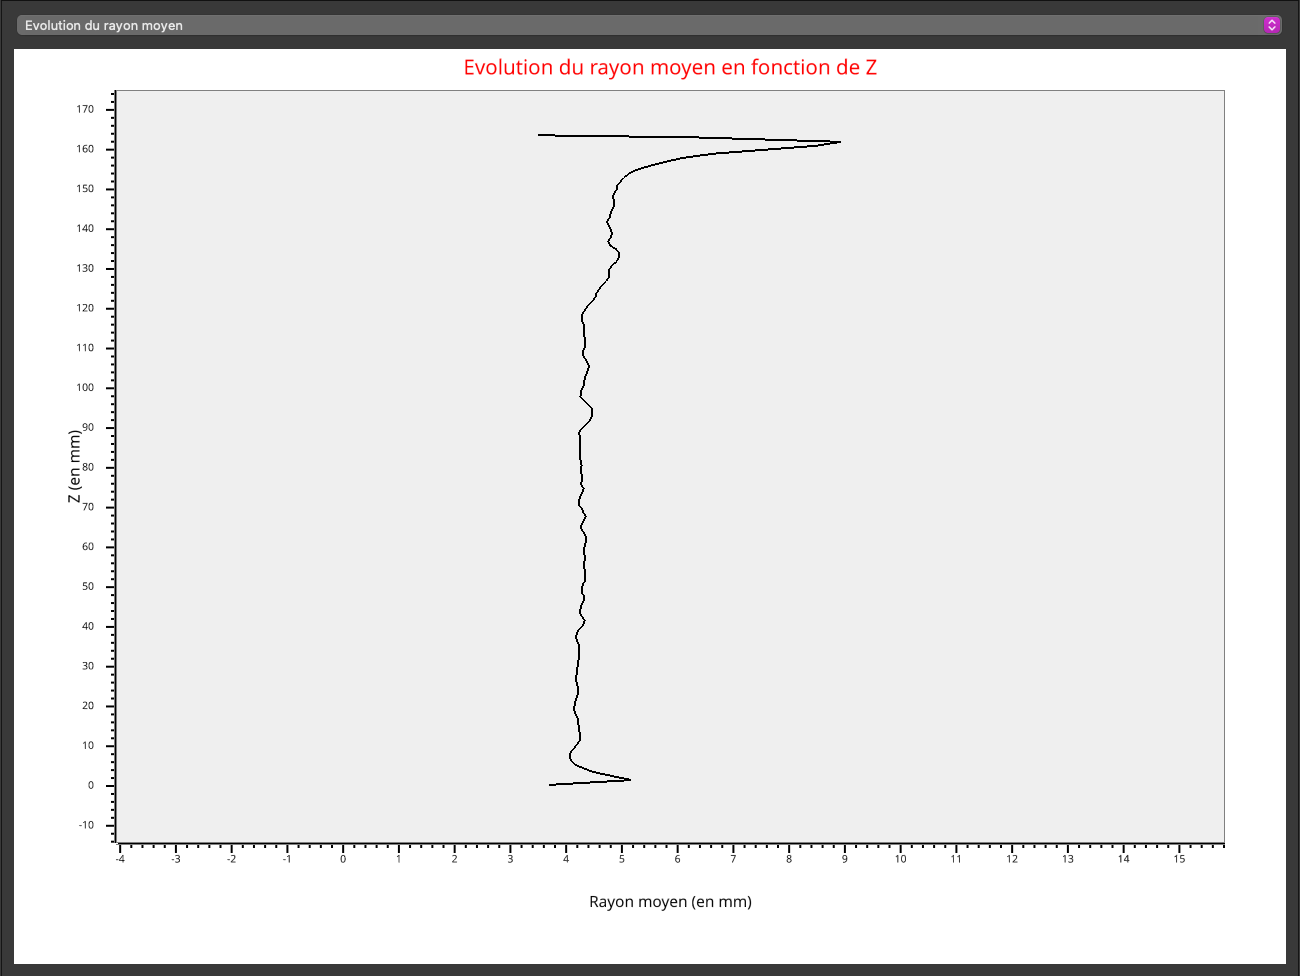Click the 'Rayon moyen (en mm)' x-axis label

[670, 902]
